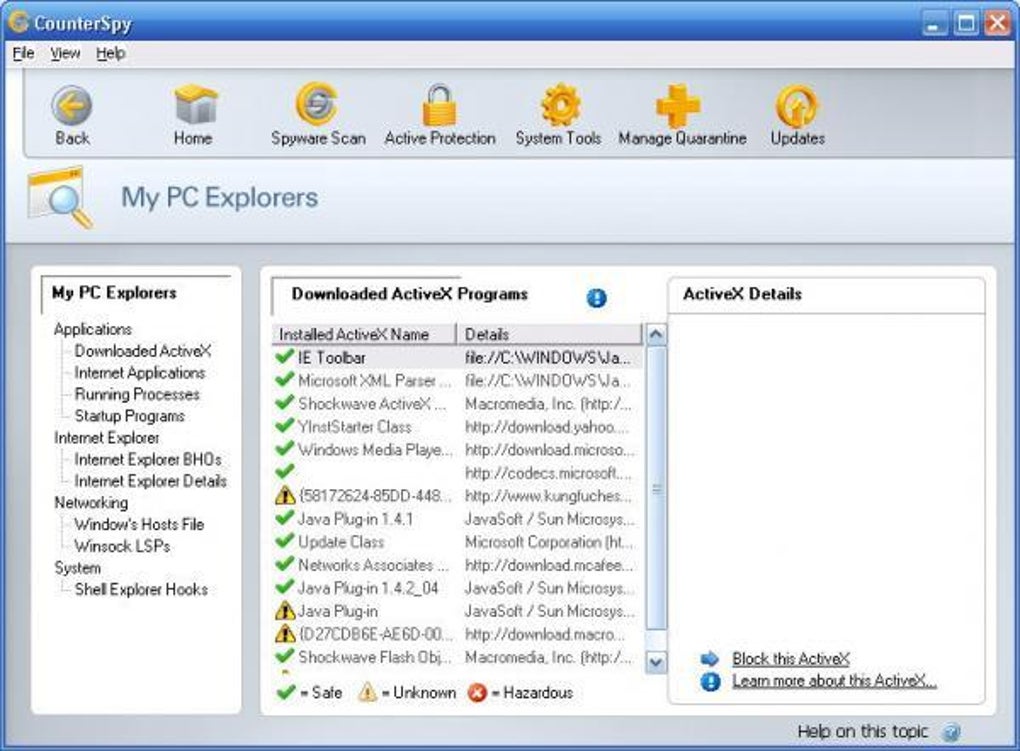Image resolution: width=1020 pixels, height=751 pixels.
Task: Click the green check beside IE Toolbar
Action: pyautogui.click(x=285, y=357)
